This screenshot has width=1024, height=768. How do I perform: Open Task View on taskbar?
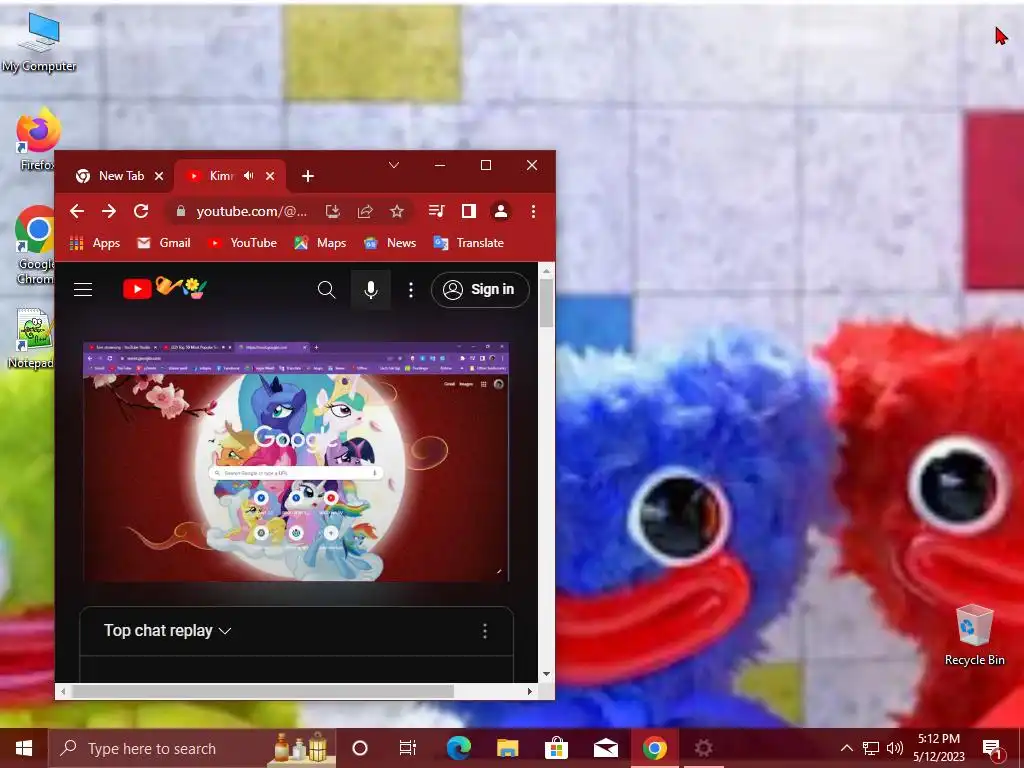(408, 748)
